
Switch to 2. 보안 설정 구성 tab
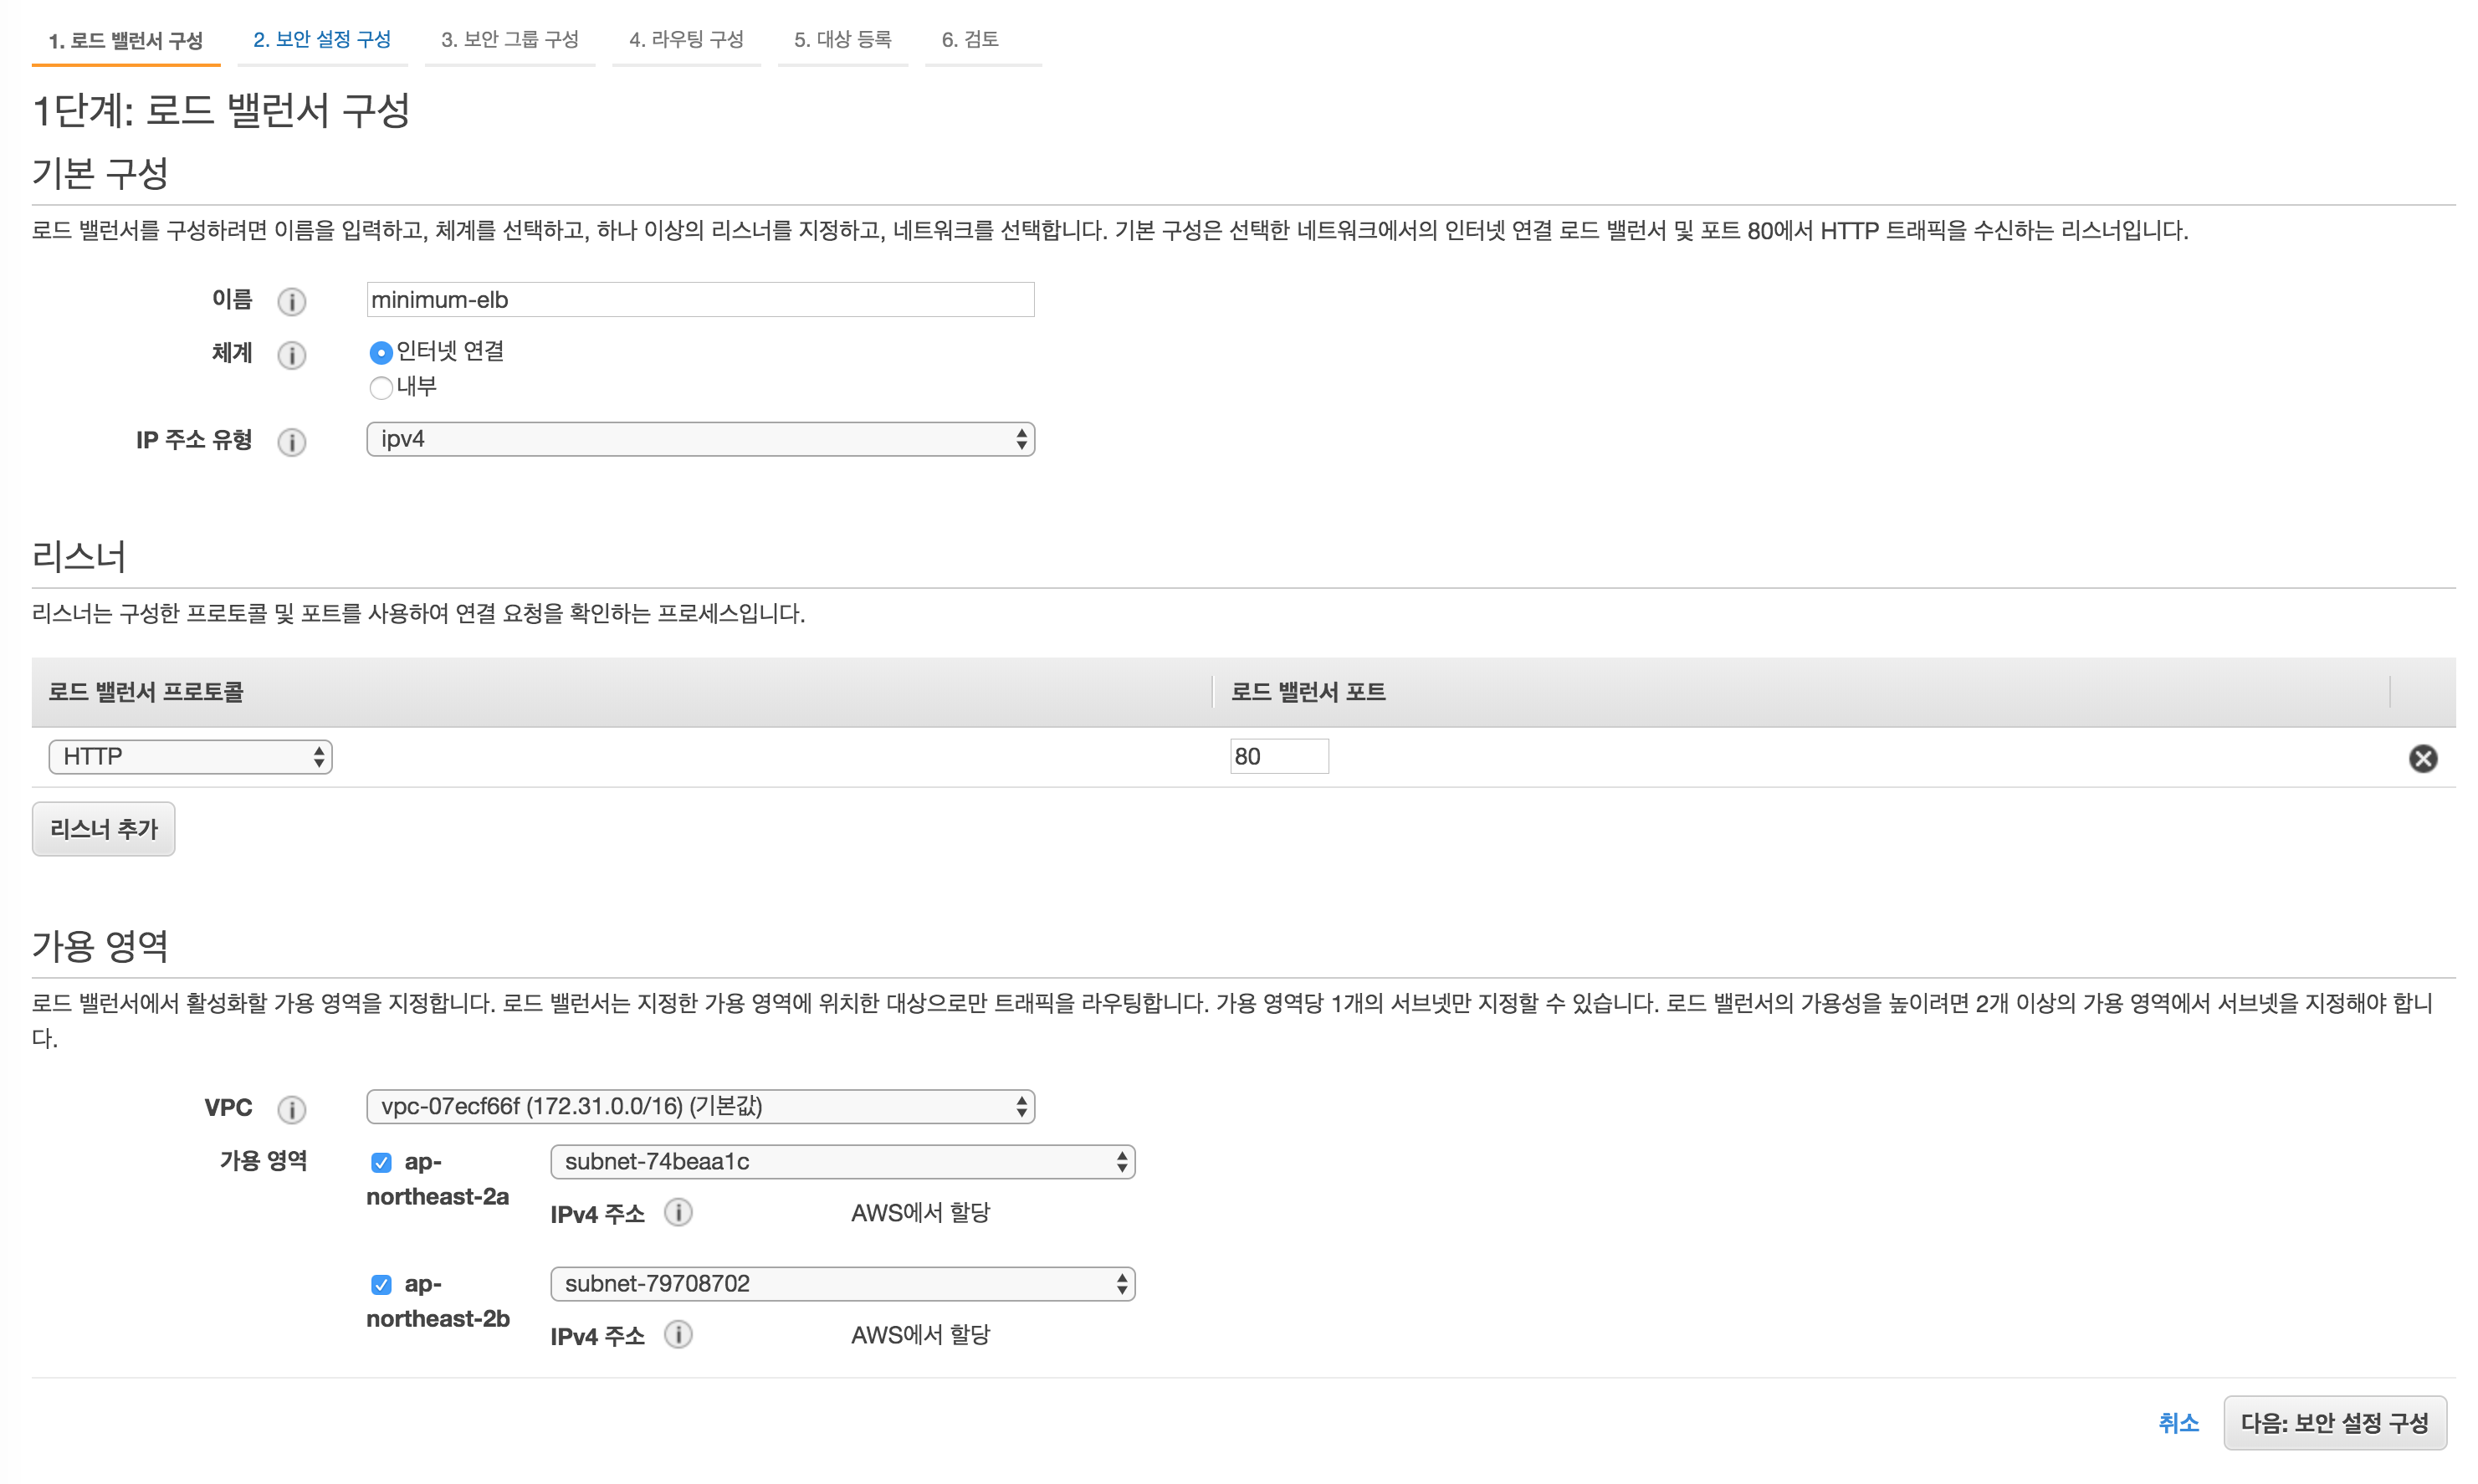(x=322, y=40)
